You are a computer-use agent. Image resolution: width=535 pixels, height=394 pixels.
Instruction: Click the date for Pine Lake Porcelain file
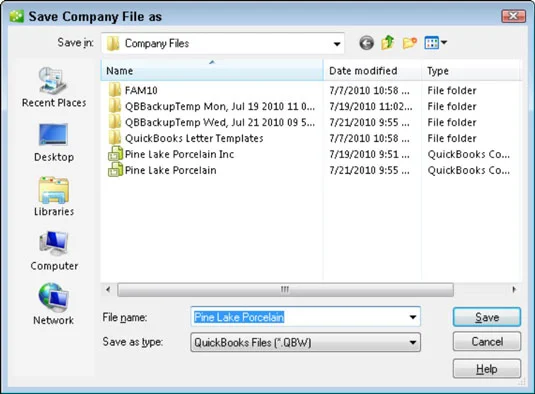tap(369, 170)
